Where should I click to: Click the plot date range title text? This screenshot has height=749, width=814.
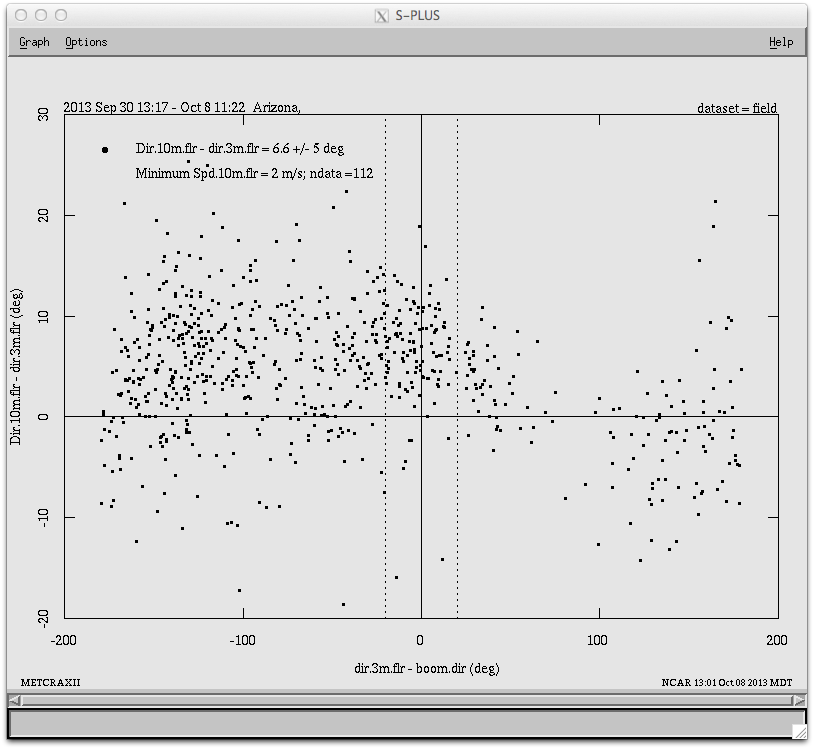pyautogui.click(x=181, y=107)
